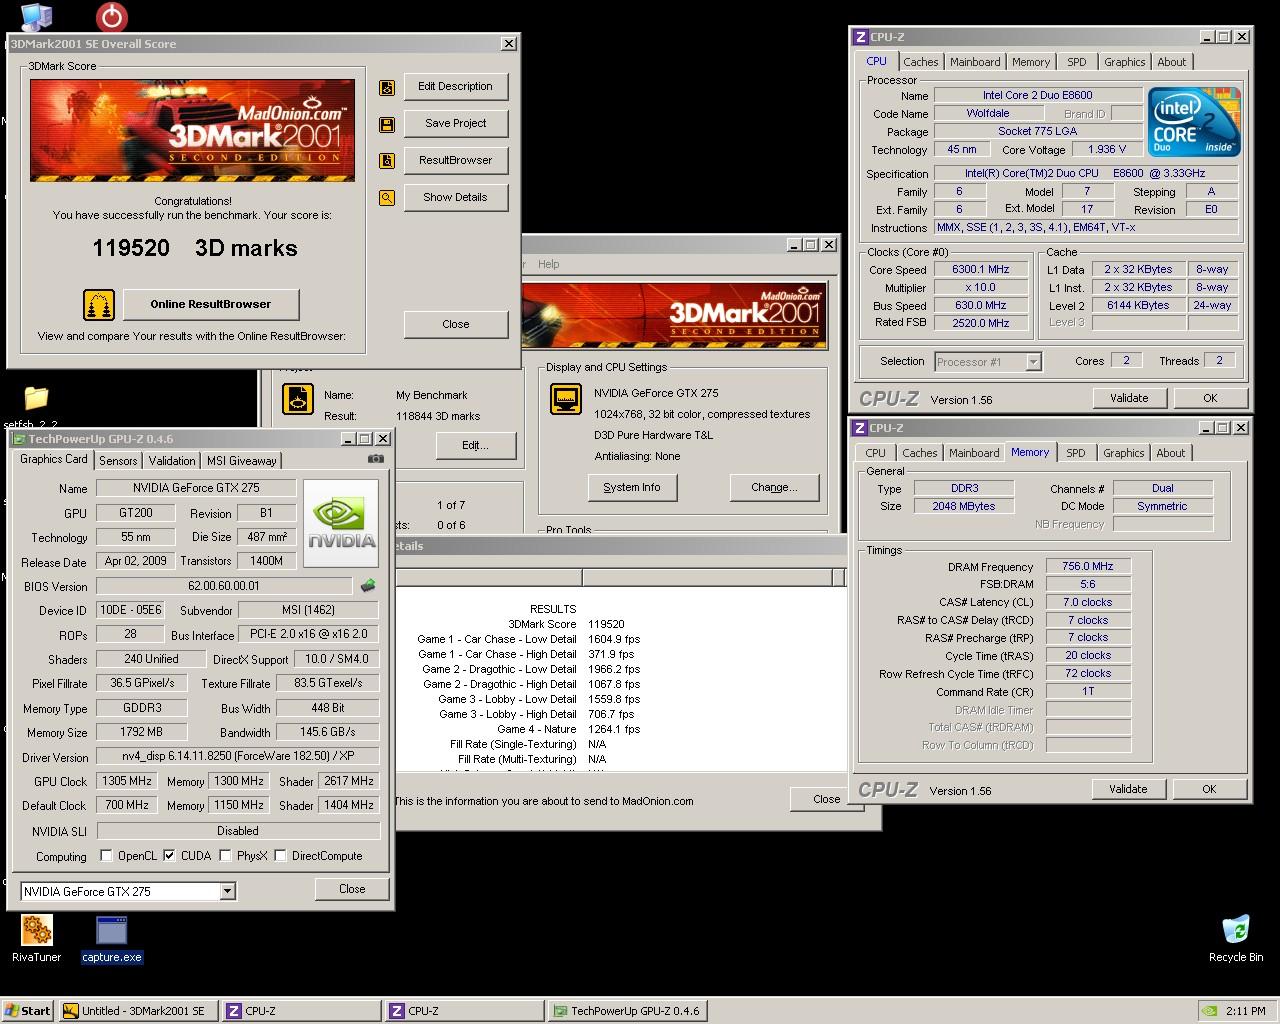The width and height of the screenshot is (1280, 1024).
Task: Open the setfsb folder icon on desktop
Action: 36,397
